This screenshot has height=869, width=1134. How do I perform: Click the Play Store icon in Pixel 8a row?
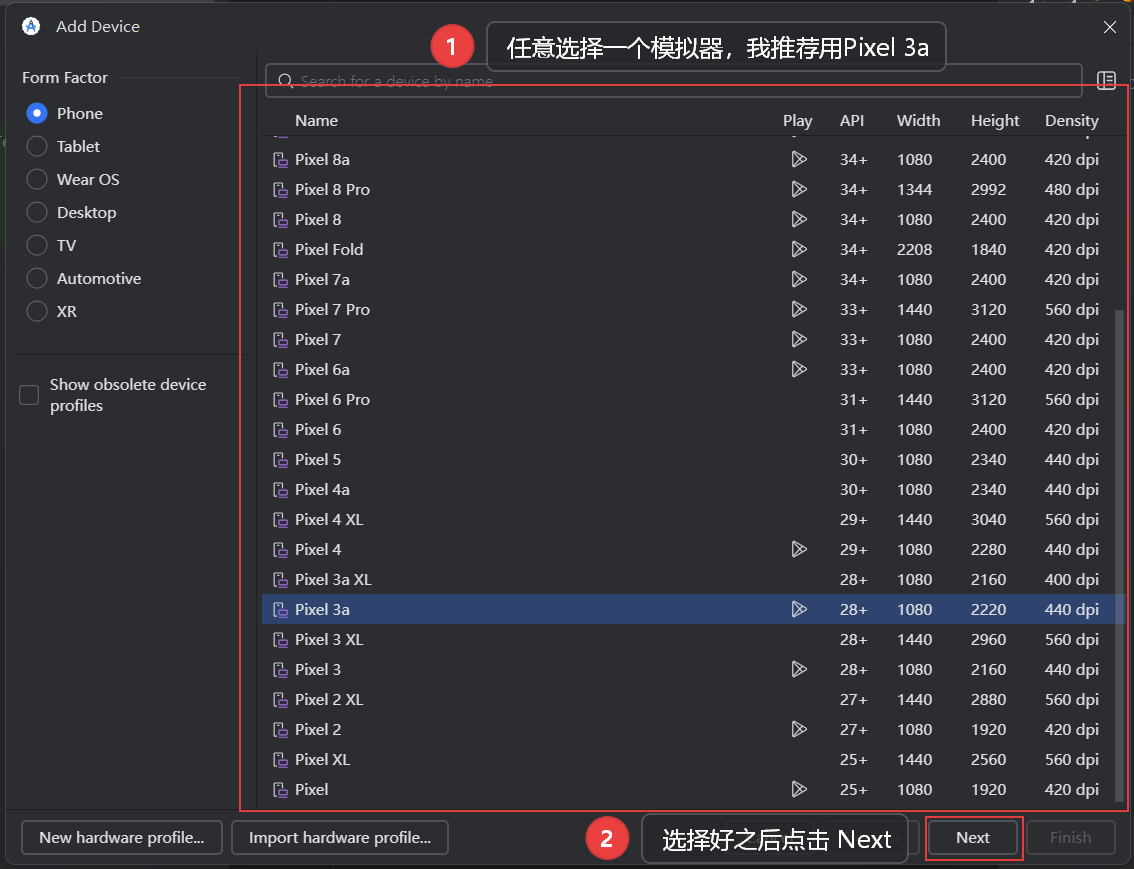[x=798, y=159]
